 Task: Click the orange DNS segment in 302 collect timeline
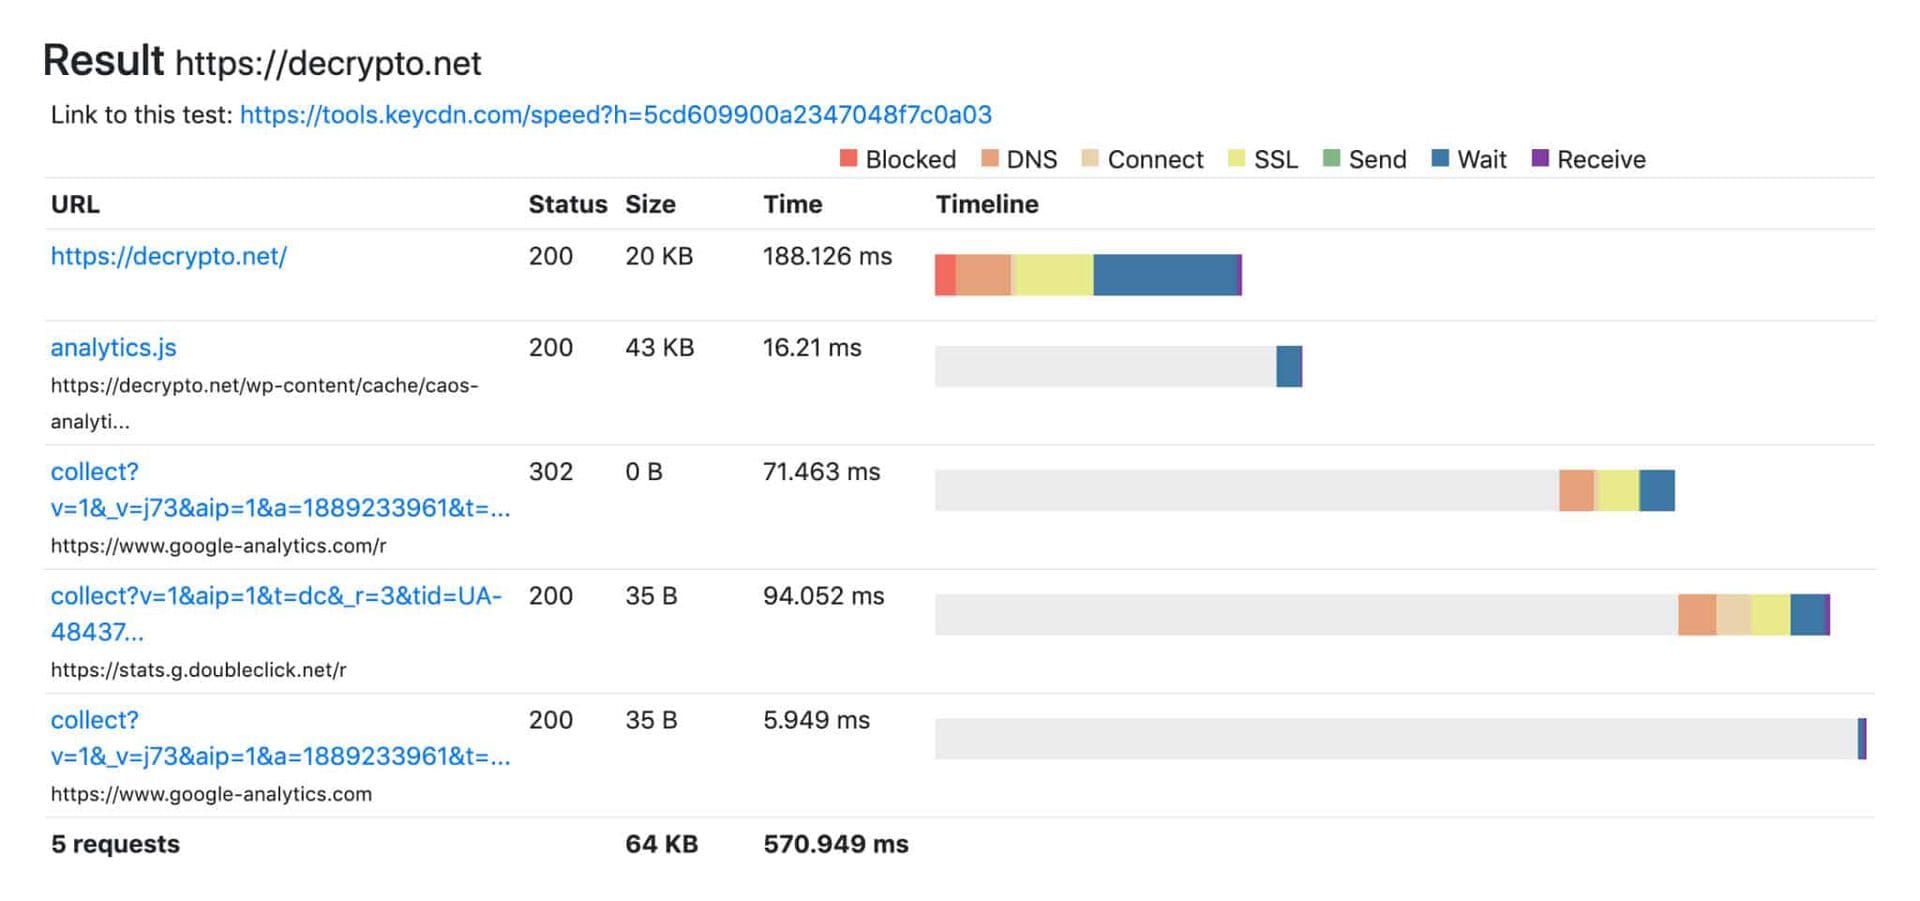1576,490
